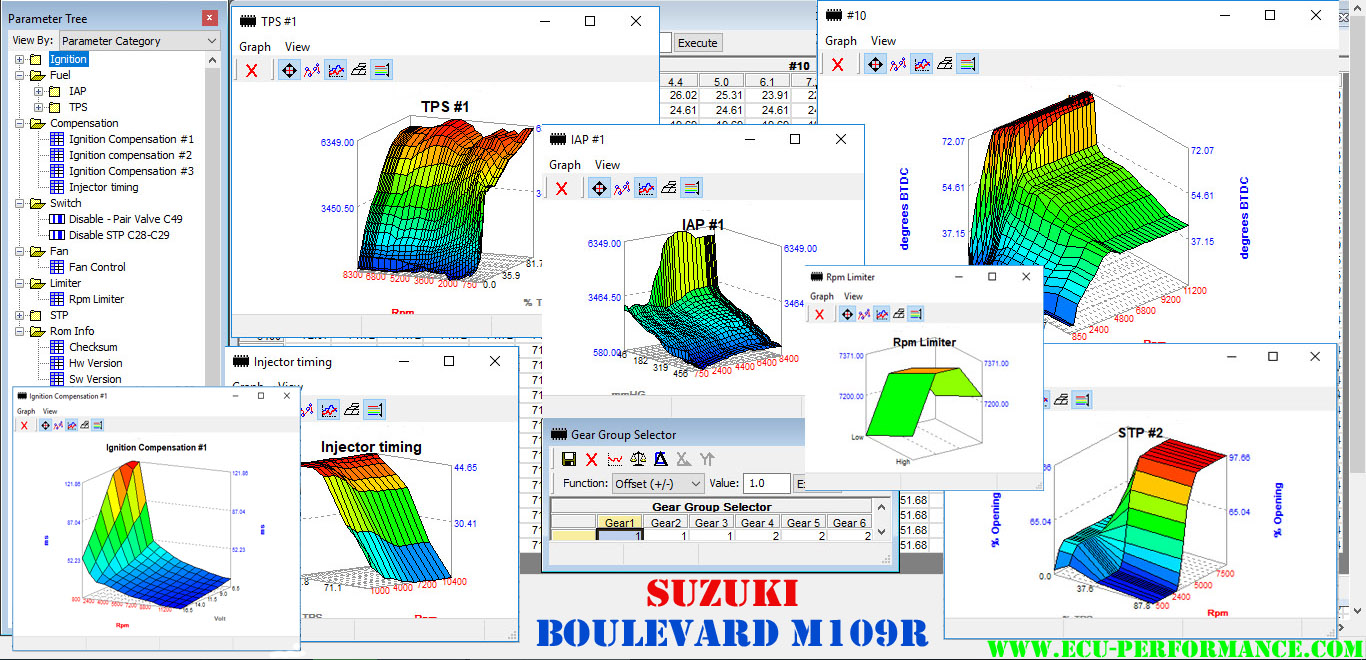Click the red X icon in #10 window toolbar
Image resolution: width=1366 pixels, height=660 pixels.
point(838,64)
